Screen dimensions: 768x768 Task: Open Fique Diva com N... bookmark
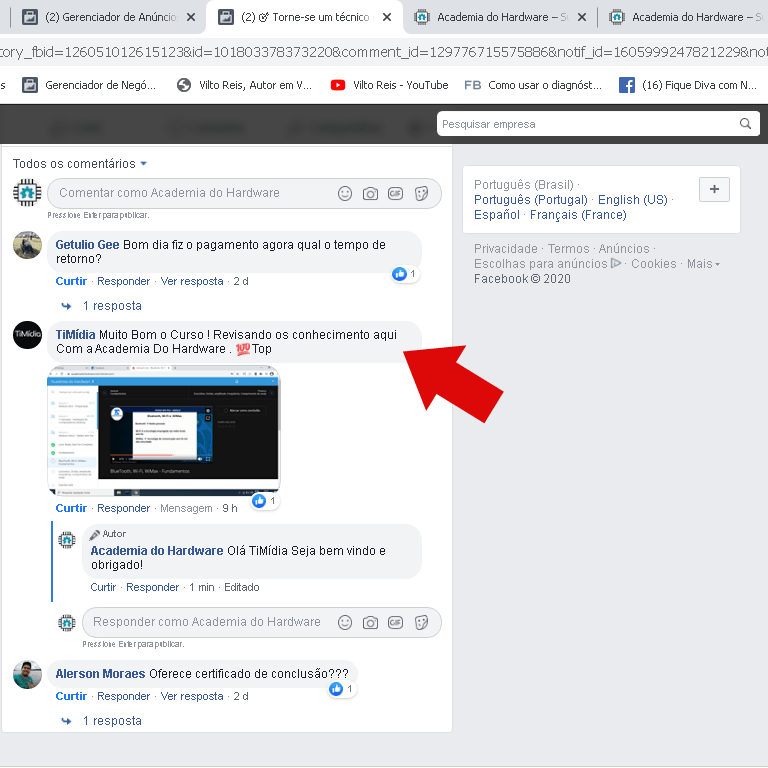coord(688,85)
